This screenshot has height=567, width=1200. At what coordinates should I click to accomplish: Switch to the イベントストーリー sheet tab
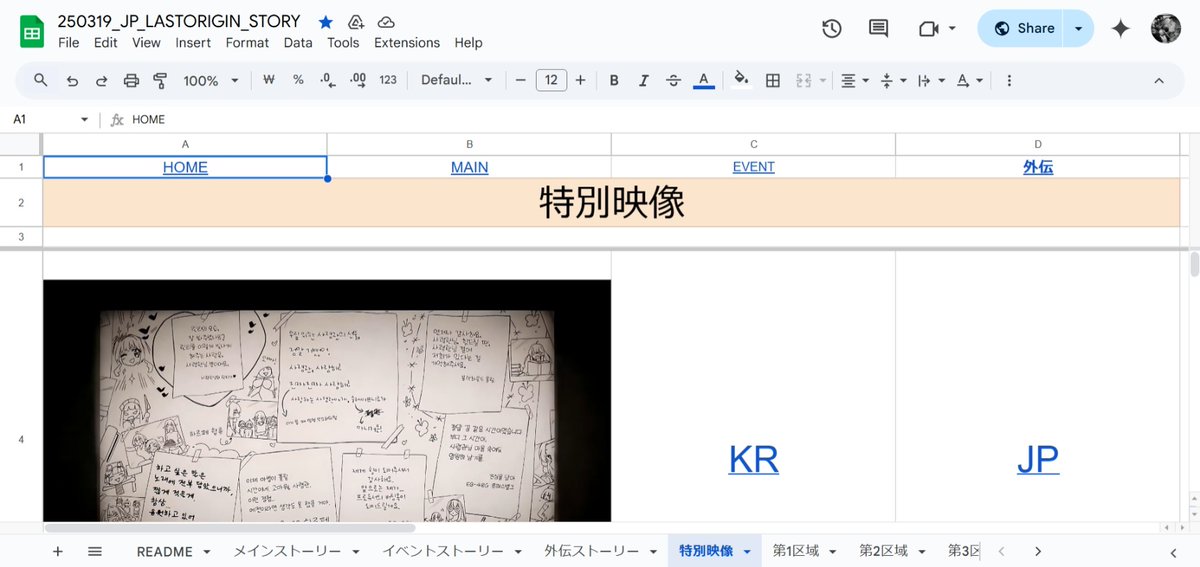(x=443, y=551)
